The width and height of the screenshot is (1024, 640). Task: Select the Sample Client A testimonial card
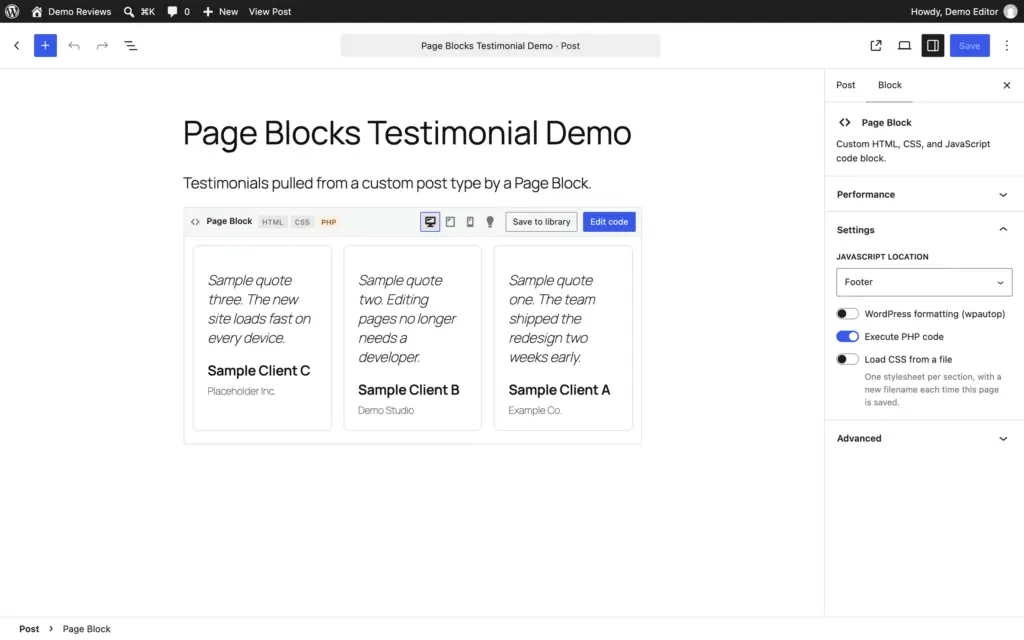point(563,338)
